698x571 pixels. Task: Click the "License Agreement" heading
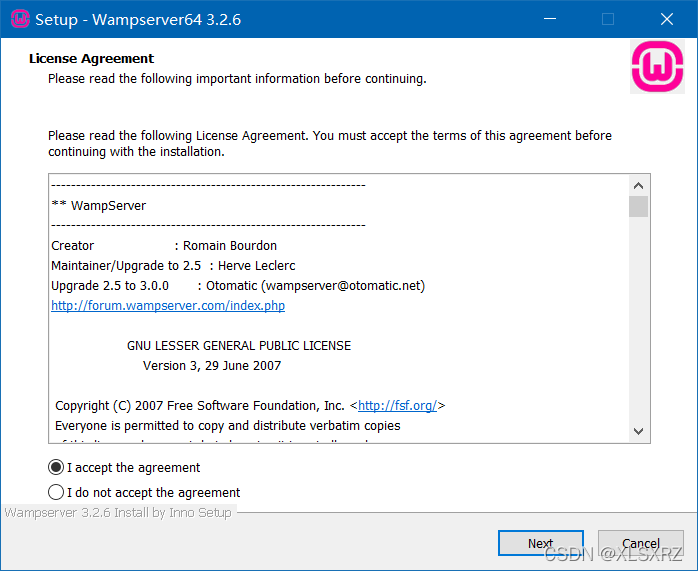coord(91,59)
